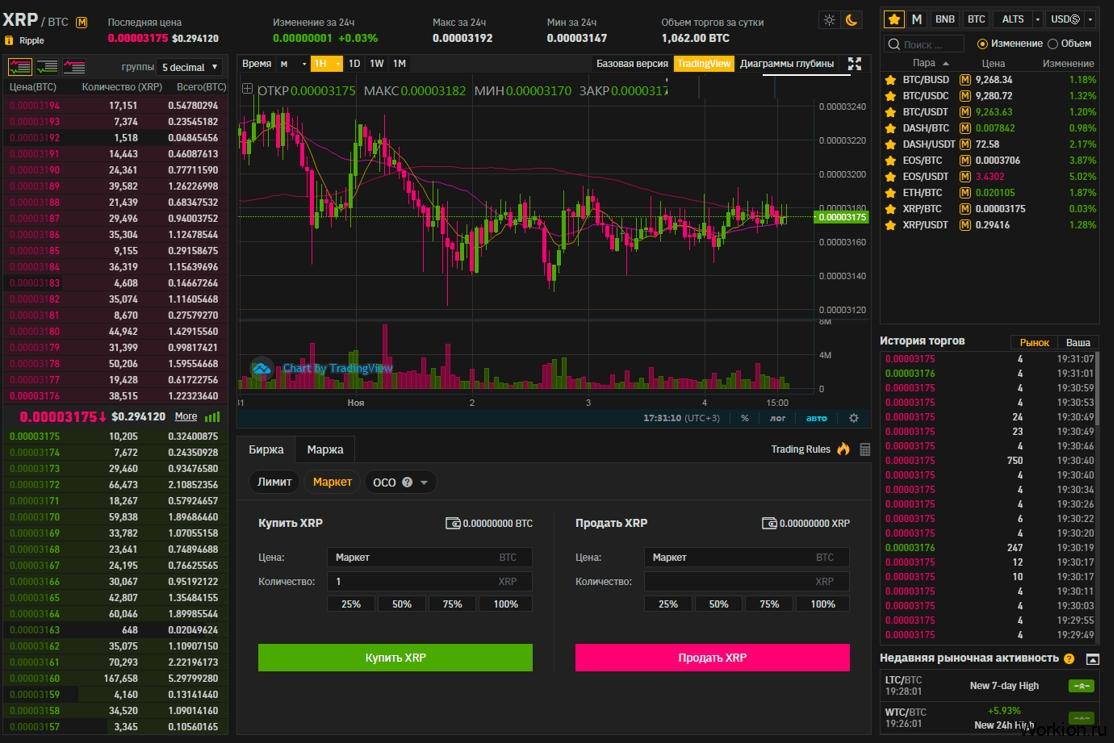Click the market list search magnifier
Screen dimensions: 1114x743
894,44
